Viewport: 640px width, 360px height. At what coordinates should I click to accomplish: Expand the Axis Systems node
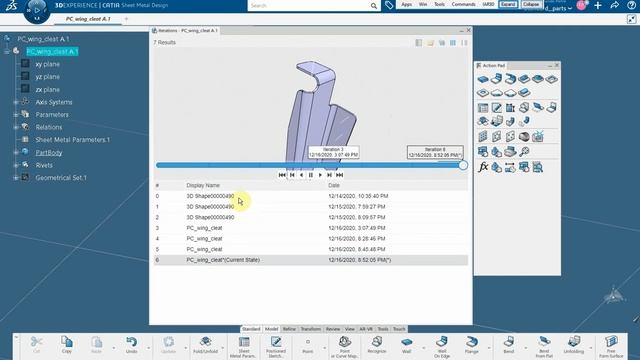(16, 102)
